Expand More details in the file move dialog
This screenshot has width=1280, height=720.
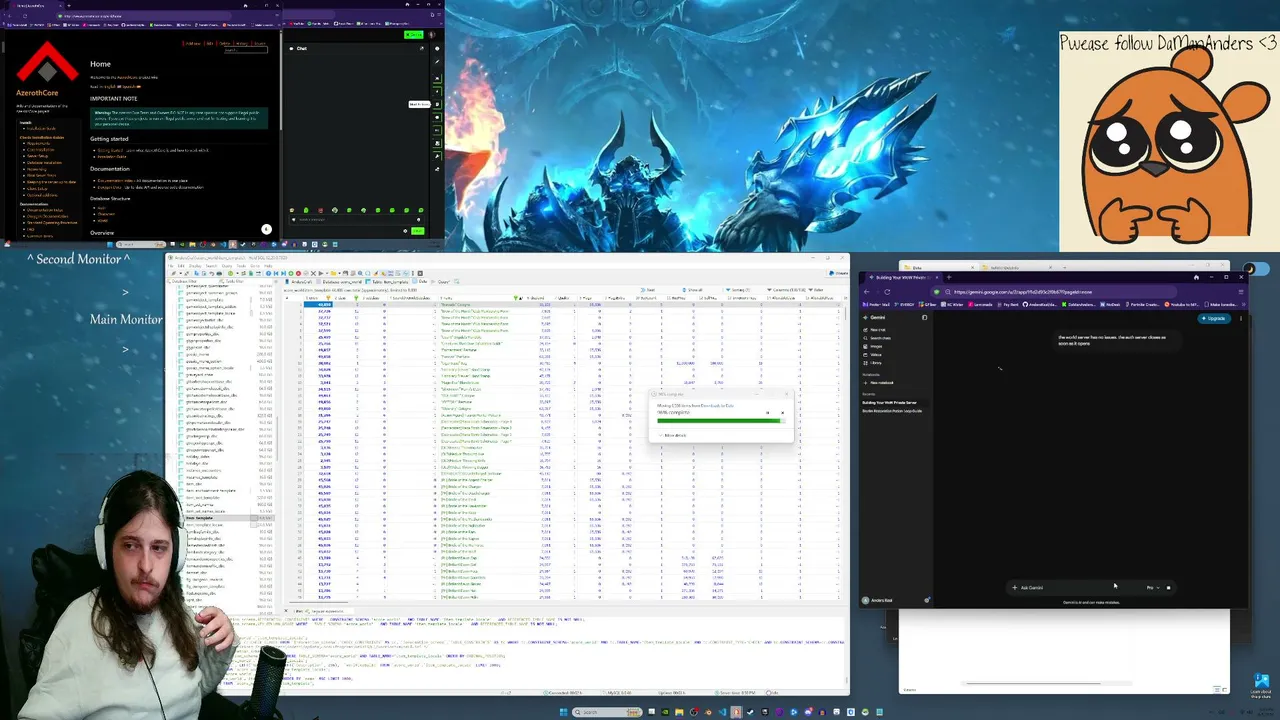(x=673, y=435)
